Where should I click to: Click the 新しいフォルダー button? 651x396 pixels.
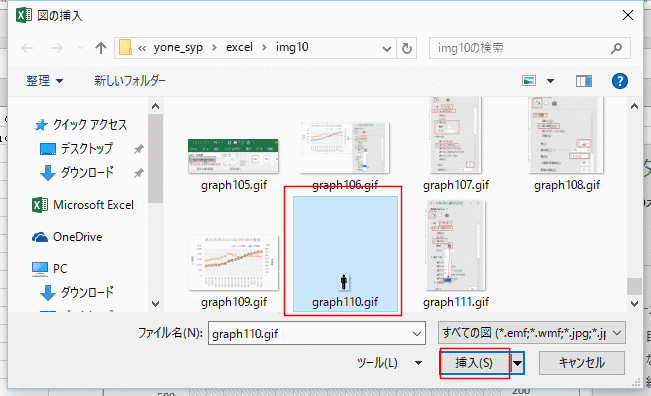(x=130, y=81)
